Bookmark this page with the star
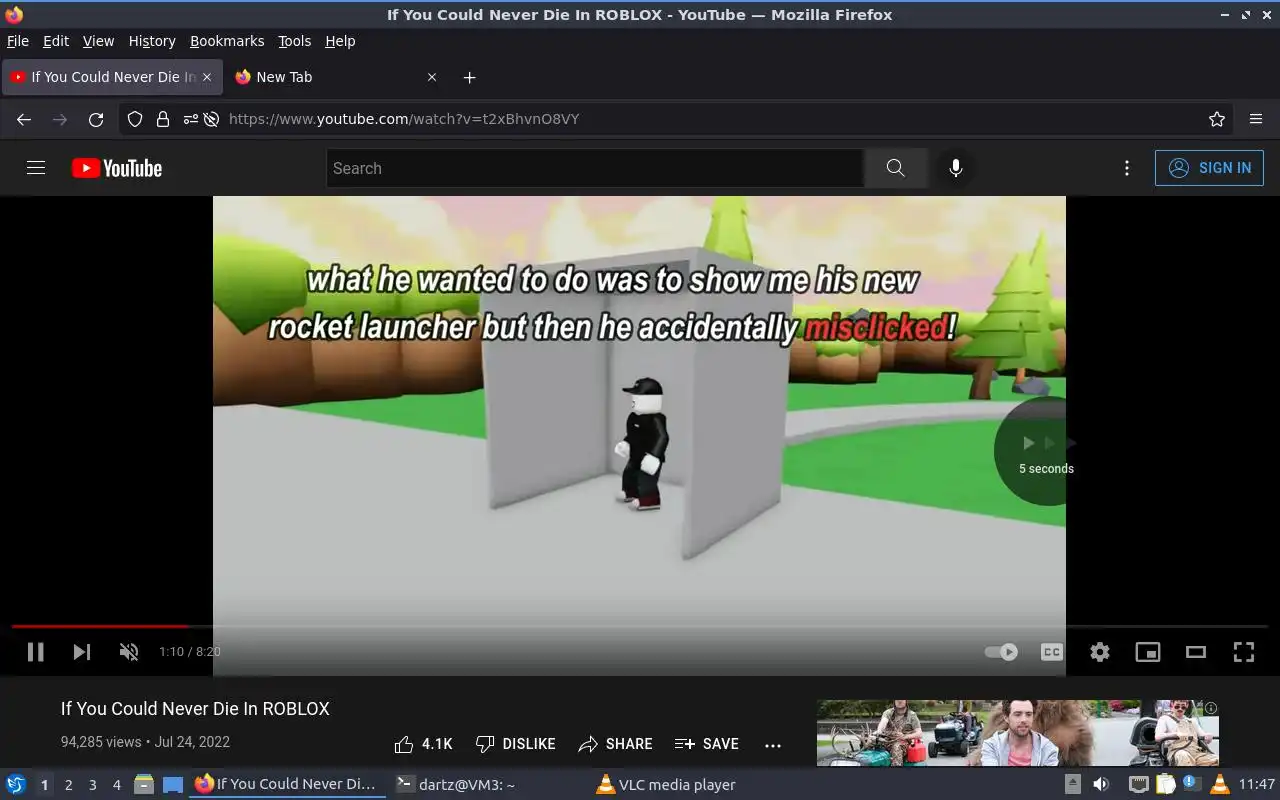Screen dimensions: 1280x800 point(1217,119)
